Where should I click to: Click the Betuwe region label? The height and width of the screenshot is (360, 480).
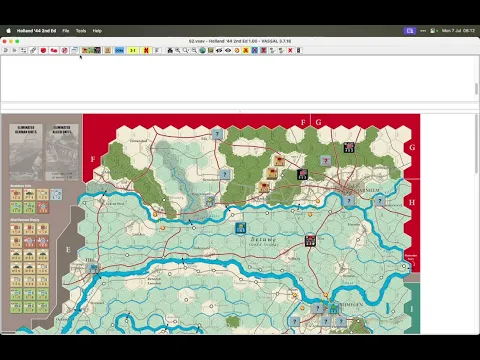coord(263,239)
